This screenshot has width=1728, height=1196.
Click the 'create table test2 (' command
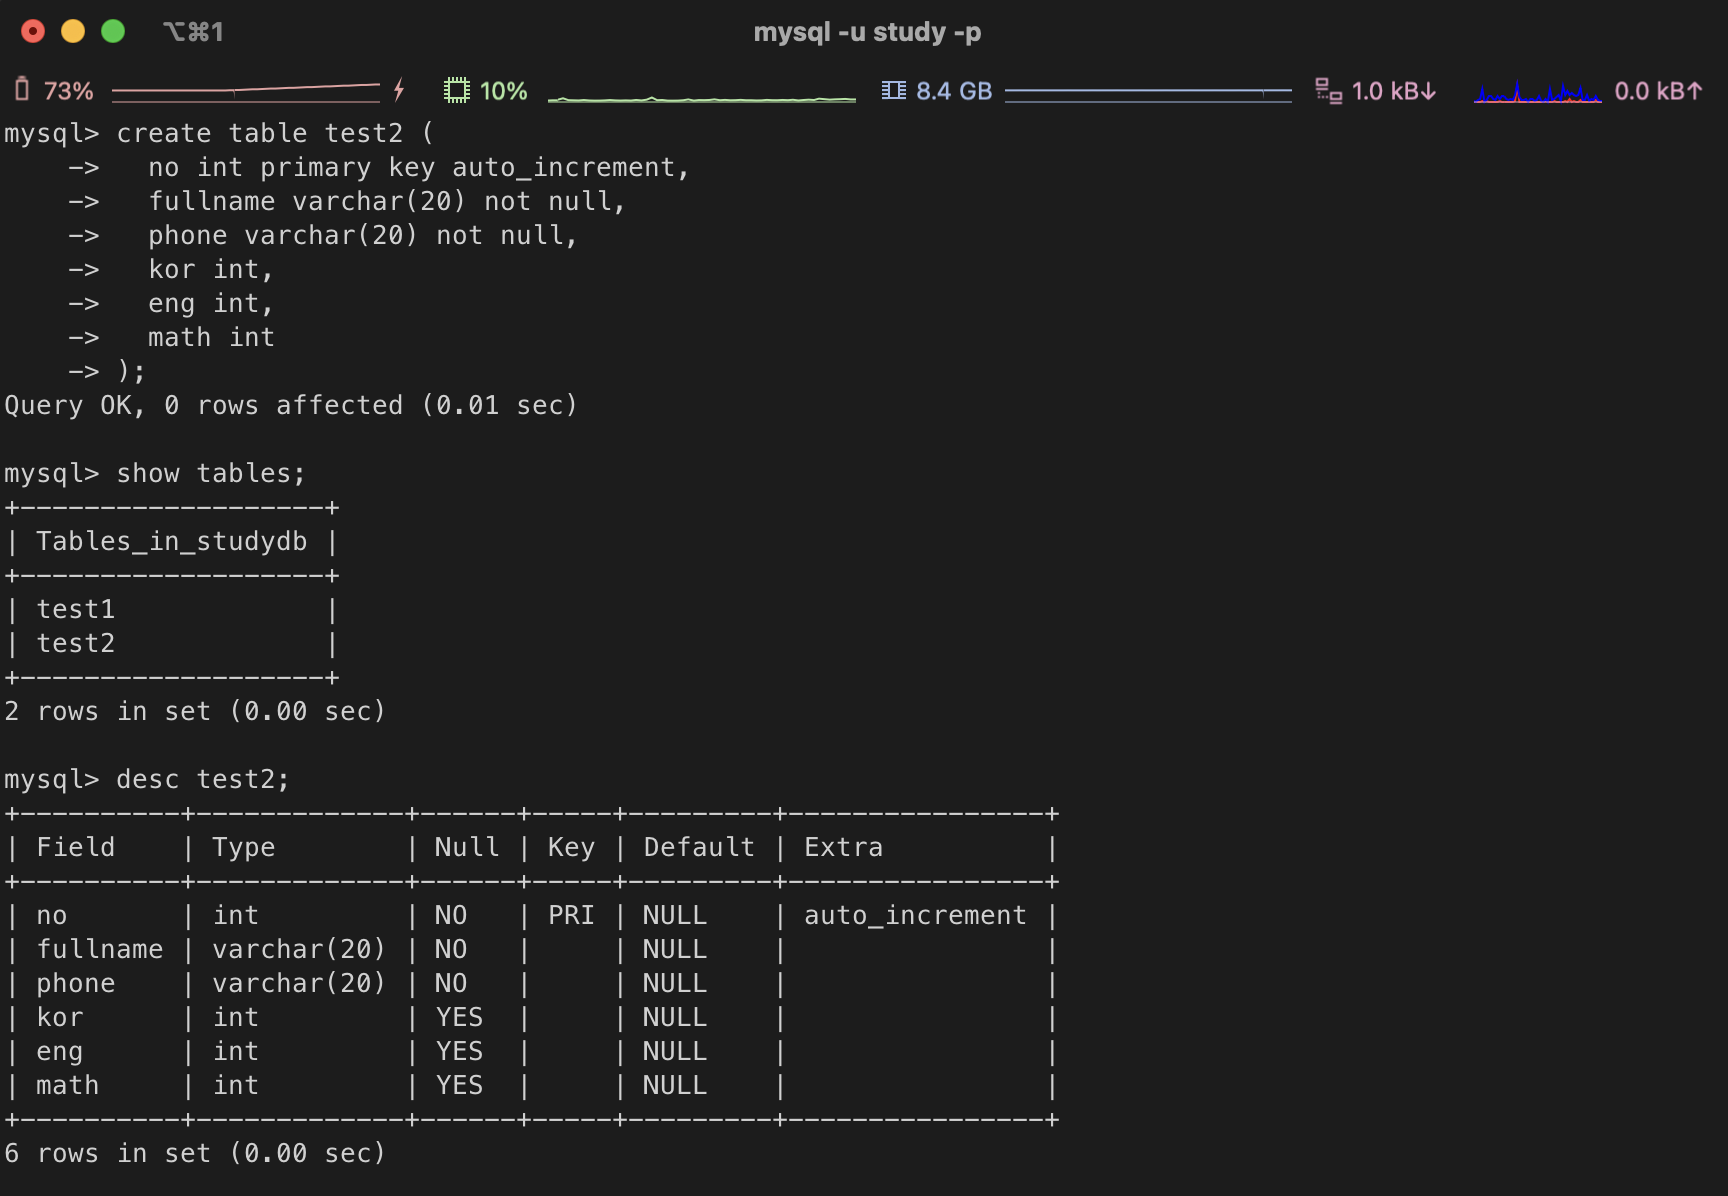275,133
